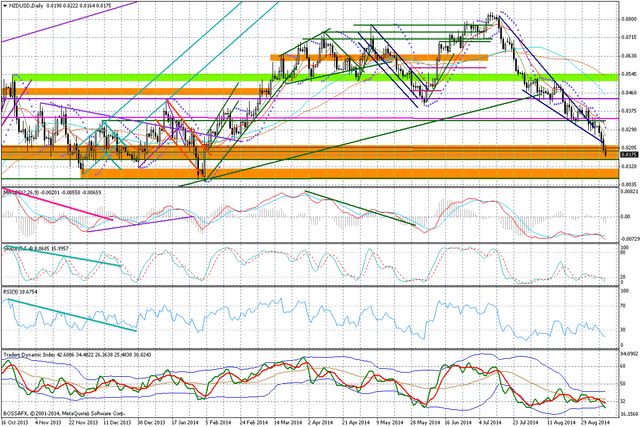Select the 0.8715 price axis label
This screenshot has height=427, width=640.
(x=629, y=37)
